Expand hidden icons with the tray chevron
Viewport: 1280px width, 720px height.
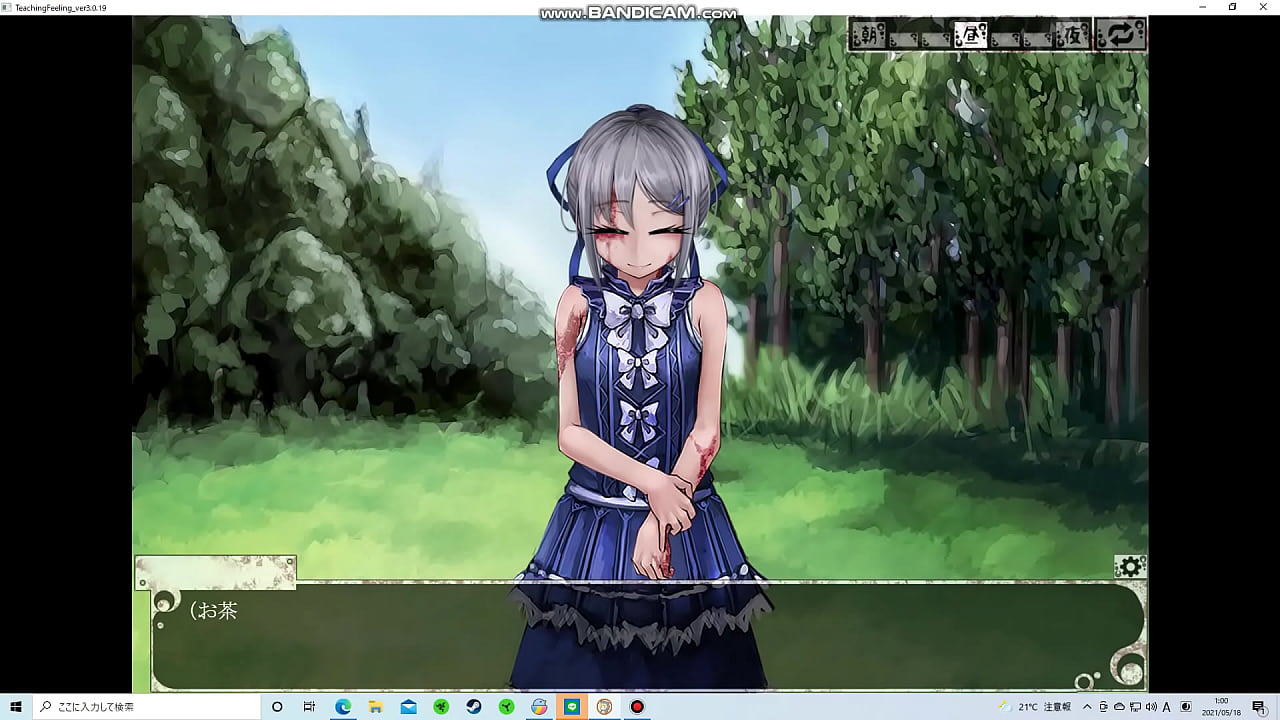1086,708
